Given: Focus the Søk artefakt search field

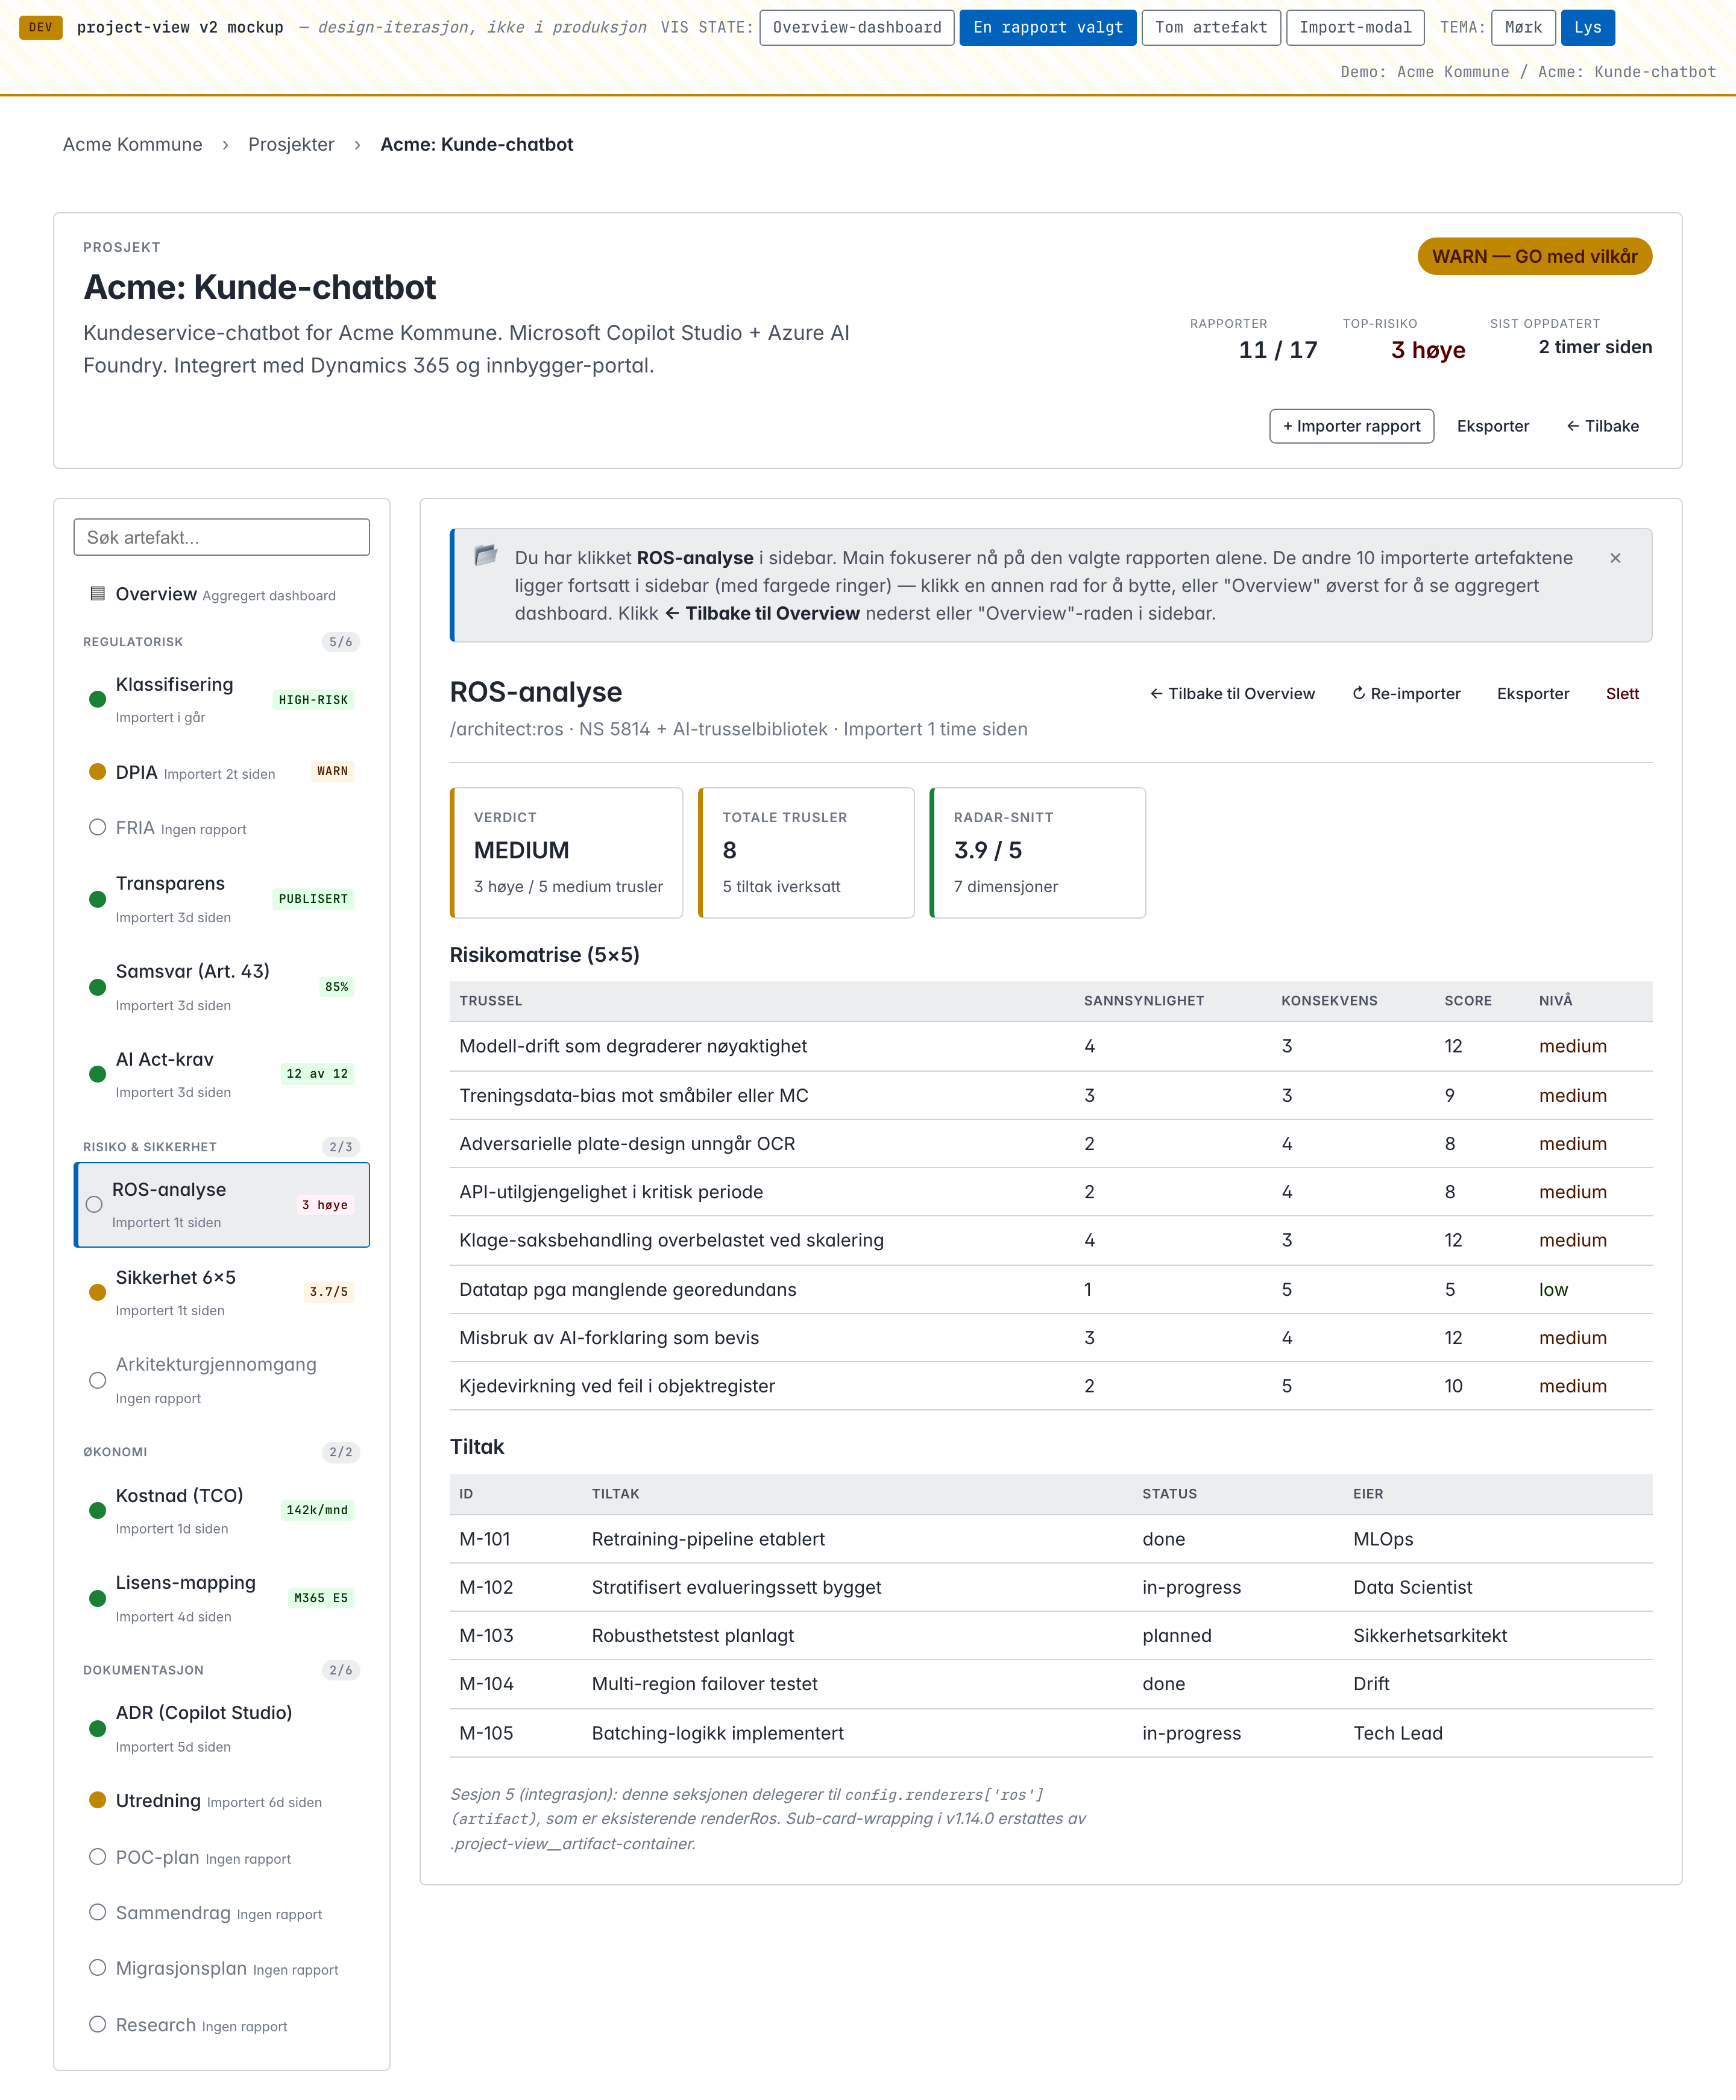Looking at the screenshot, I should coord(222,537).
